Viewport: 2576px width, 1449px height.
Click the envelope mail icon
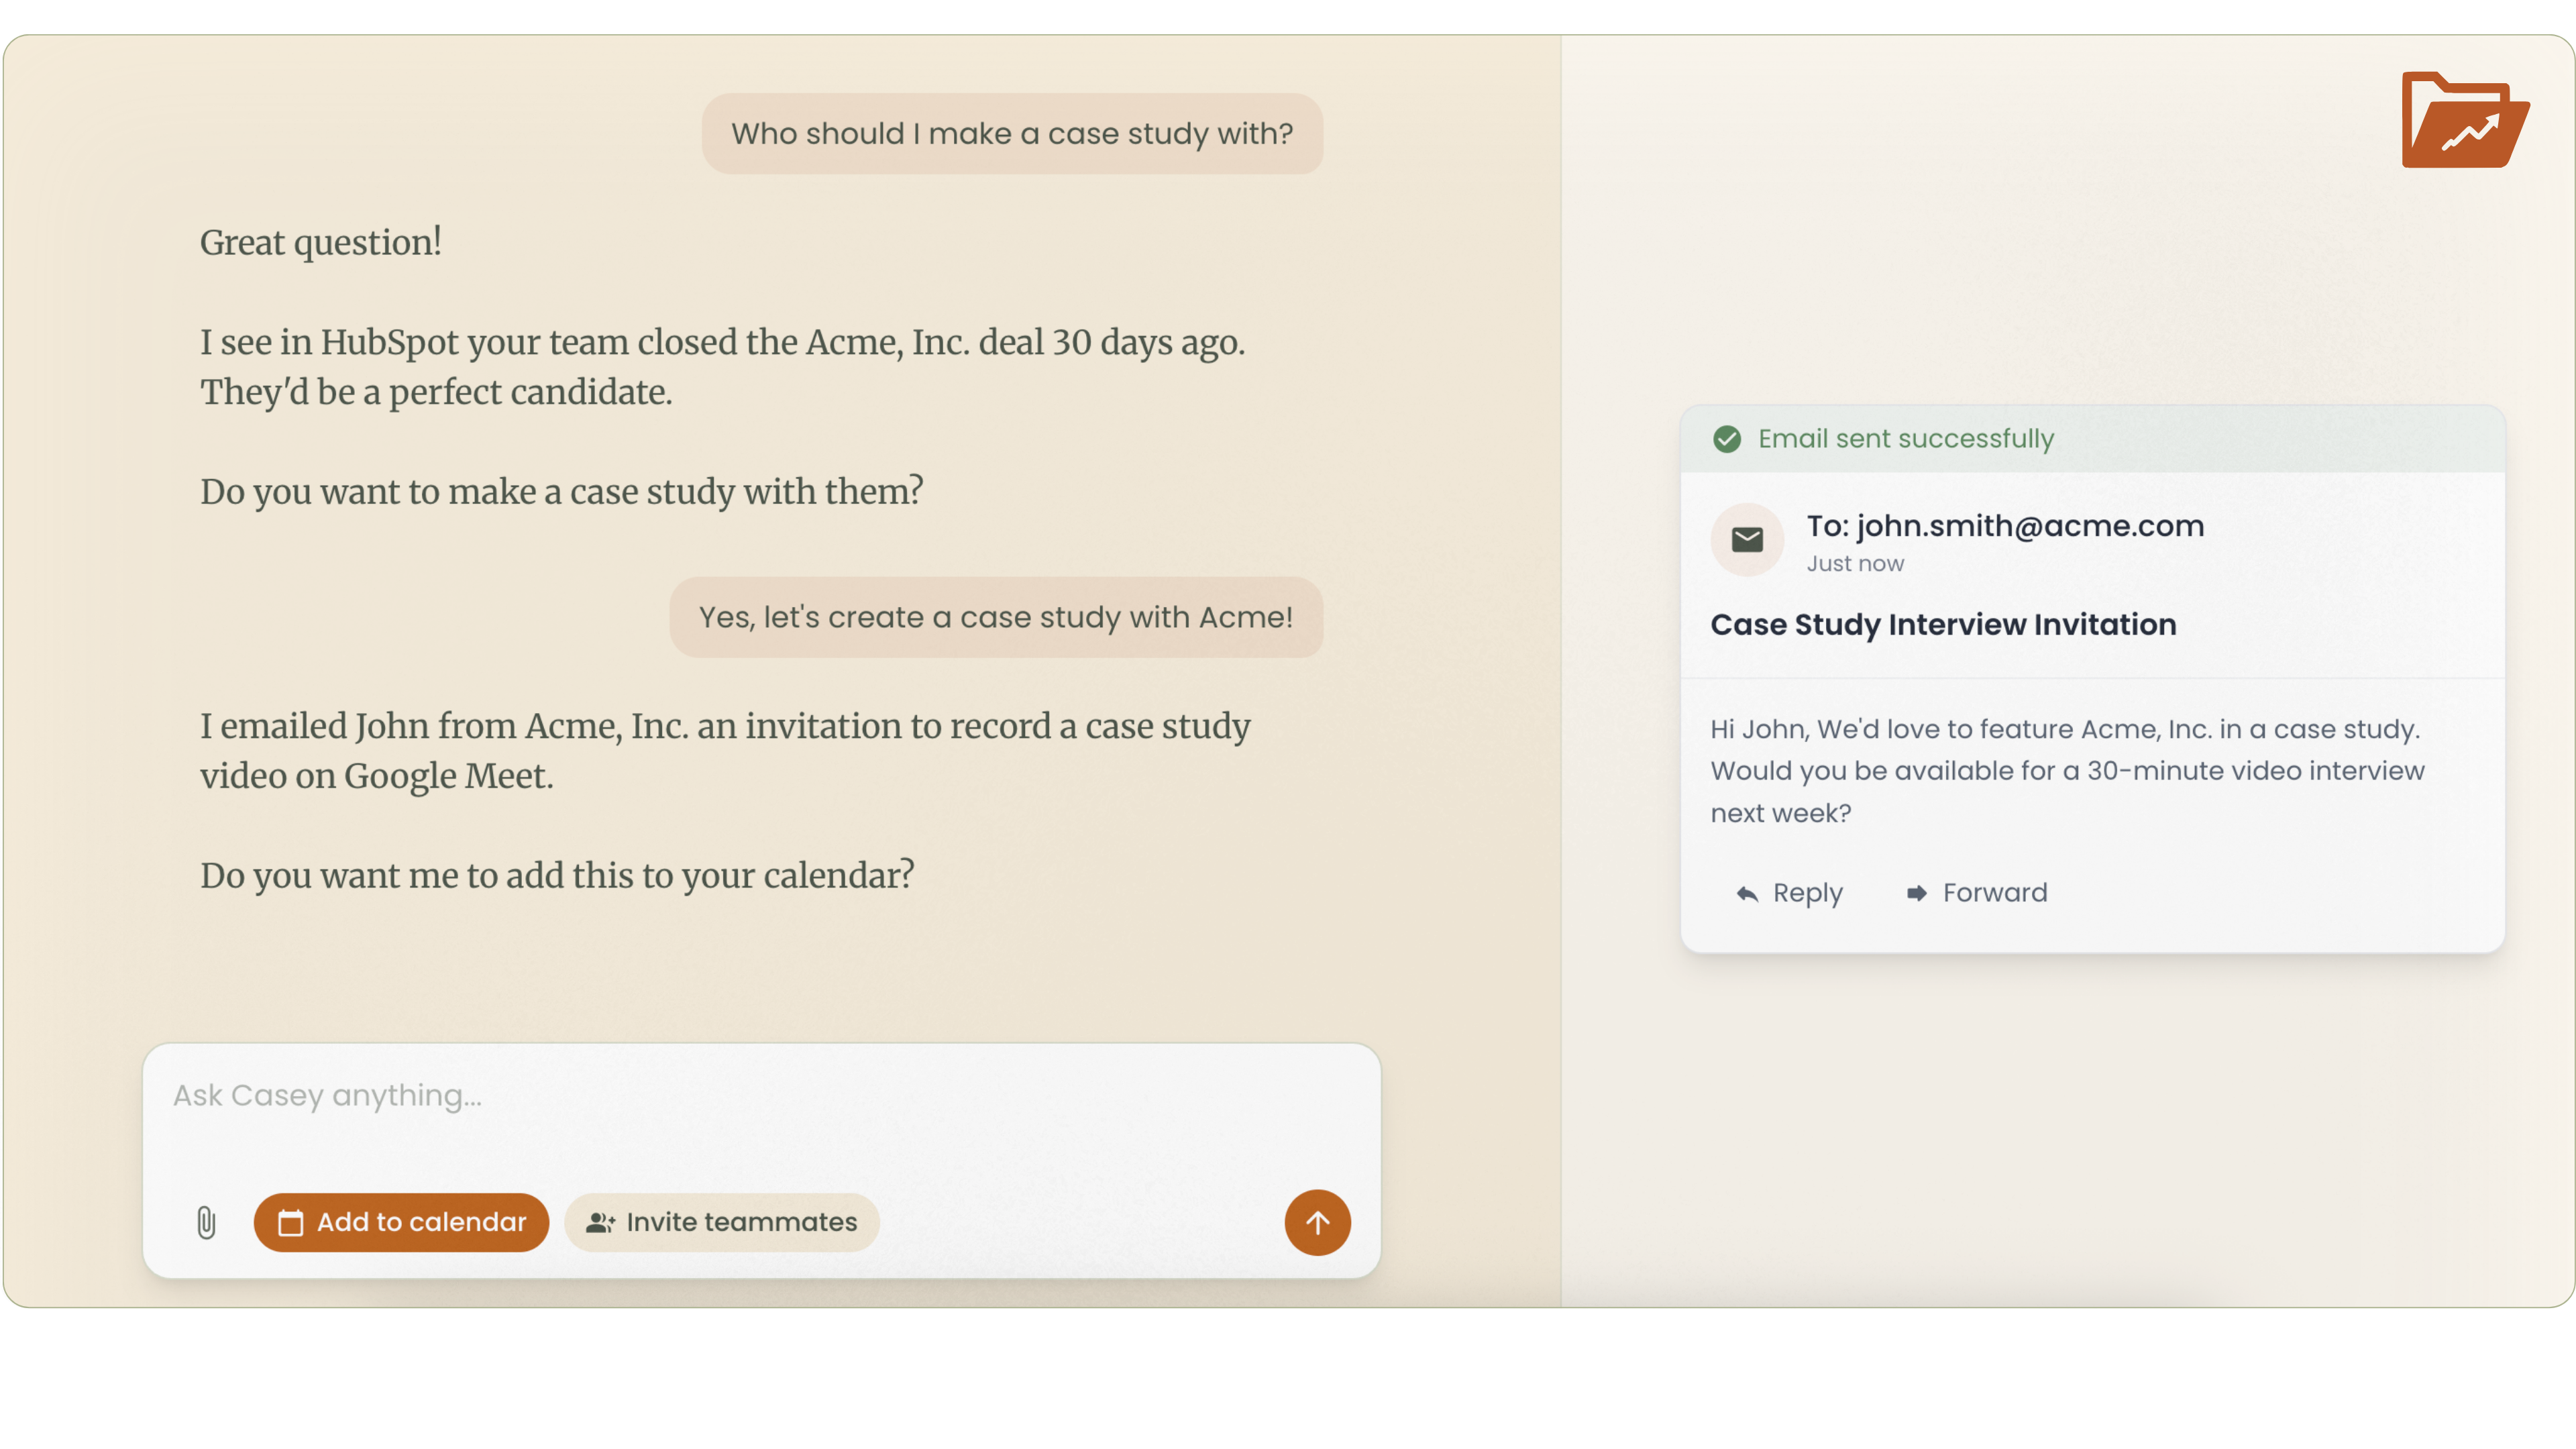tap(1747, 540)
